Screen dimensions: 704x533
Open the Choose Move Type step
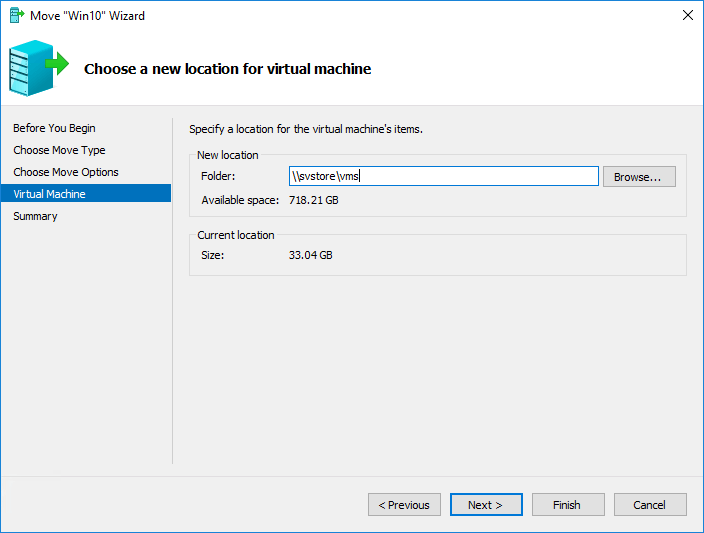tap(59, 150)
